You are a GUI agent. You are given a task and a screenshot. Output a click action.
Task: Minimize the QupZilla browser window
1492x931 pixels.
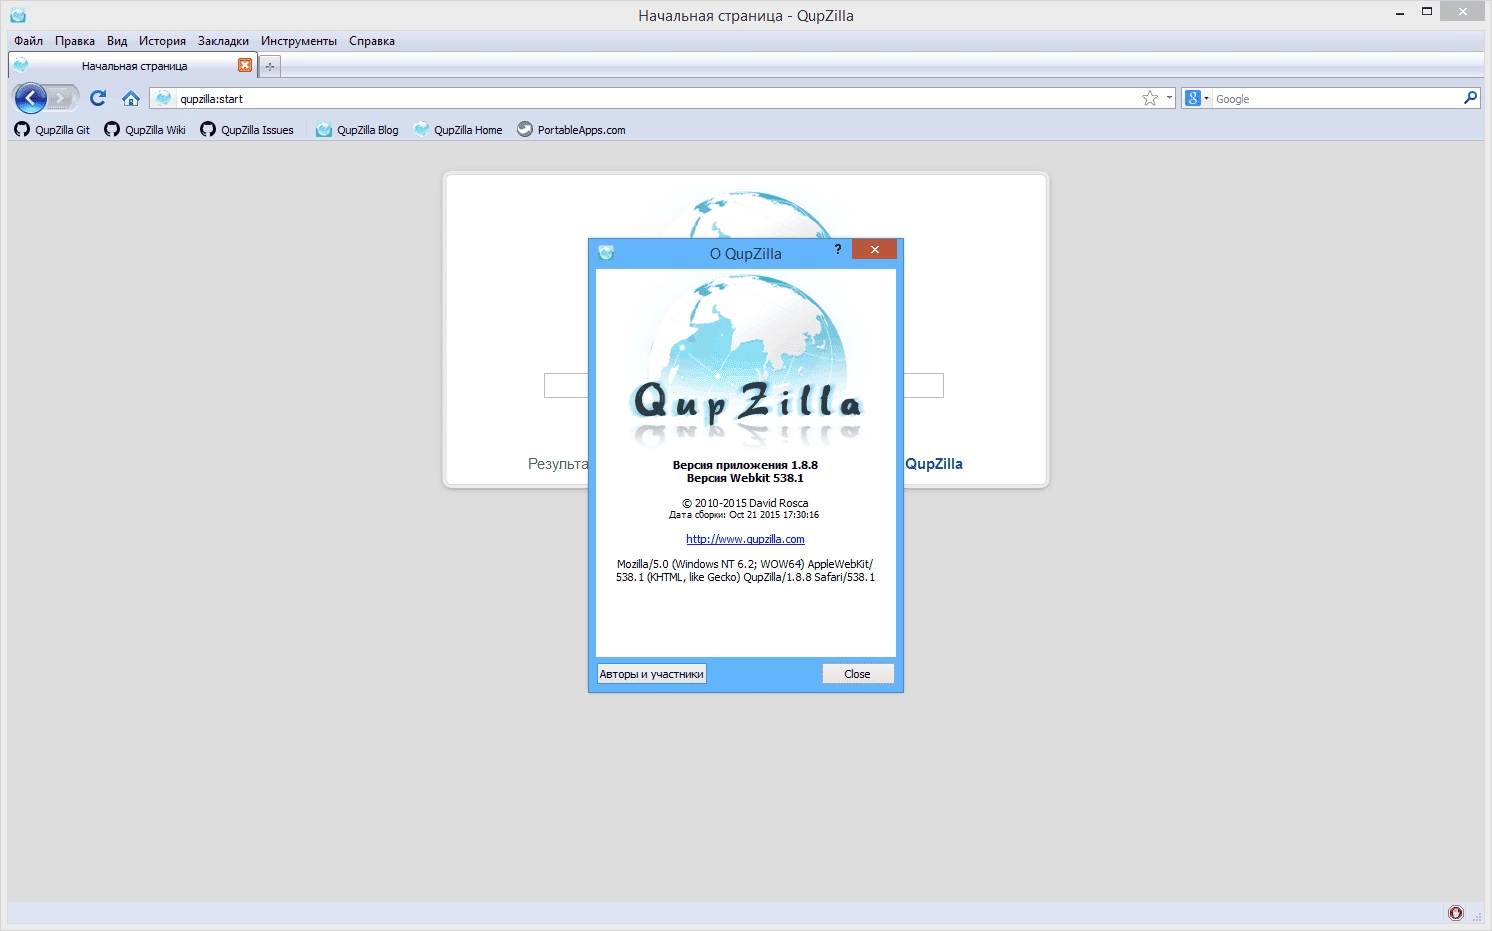(1400, 13)
